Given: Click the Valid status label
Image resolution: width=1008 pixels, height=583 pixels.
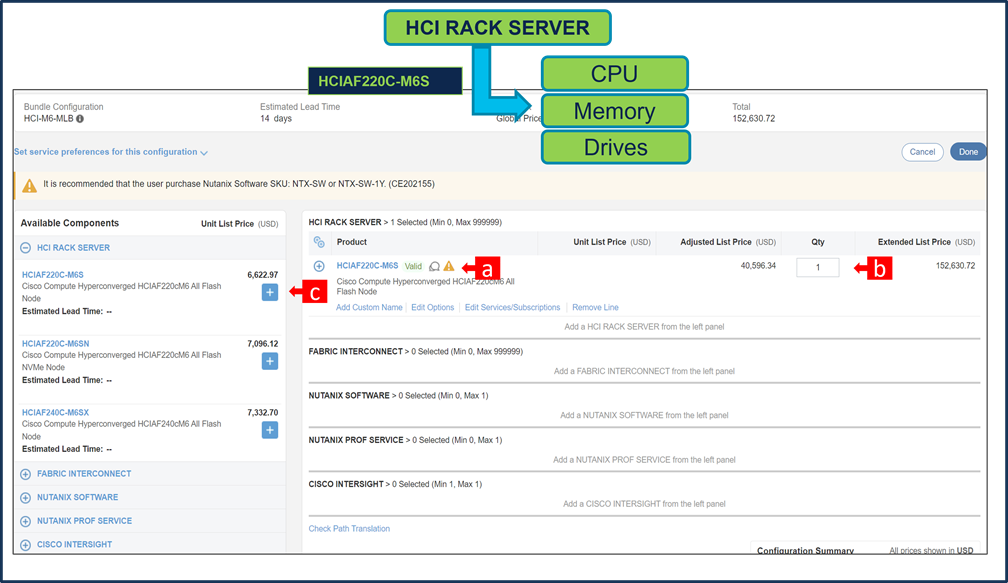Looking at the screenshot, I should [x=413, y=266].
